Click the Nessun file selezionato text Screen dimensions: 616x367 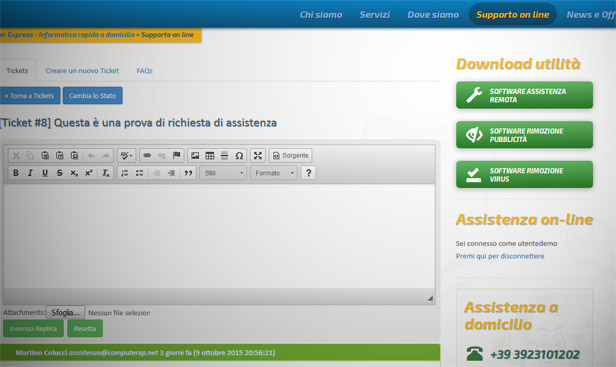point(119,313)
